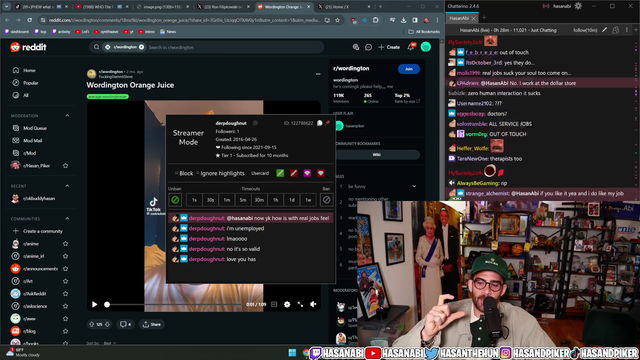Expand the 'be funny' rule
The width and height of the screenshot is (640, 360).
pos(414,186)
